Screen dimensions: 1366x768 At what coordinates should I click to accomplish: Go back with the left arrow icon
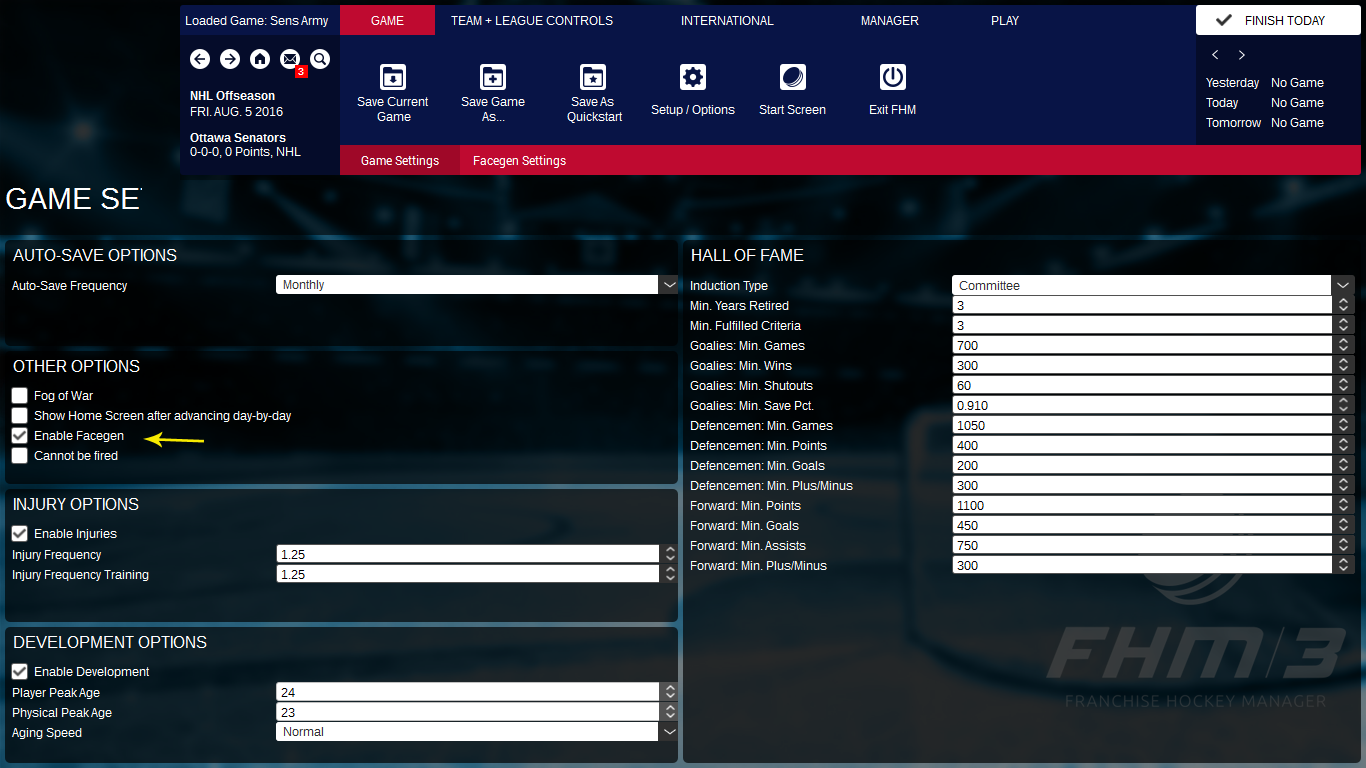coord(200,59)
